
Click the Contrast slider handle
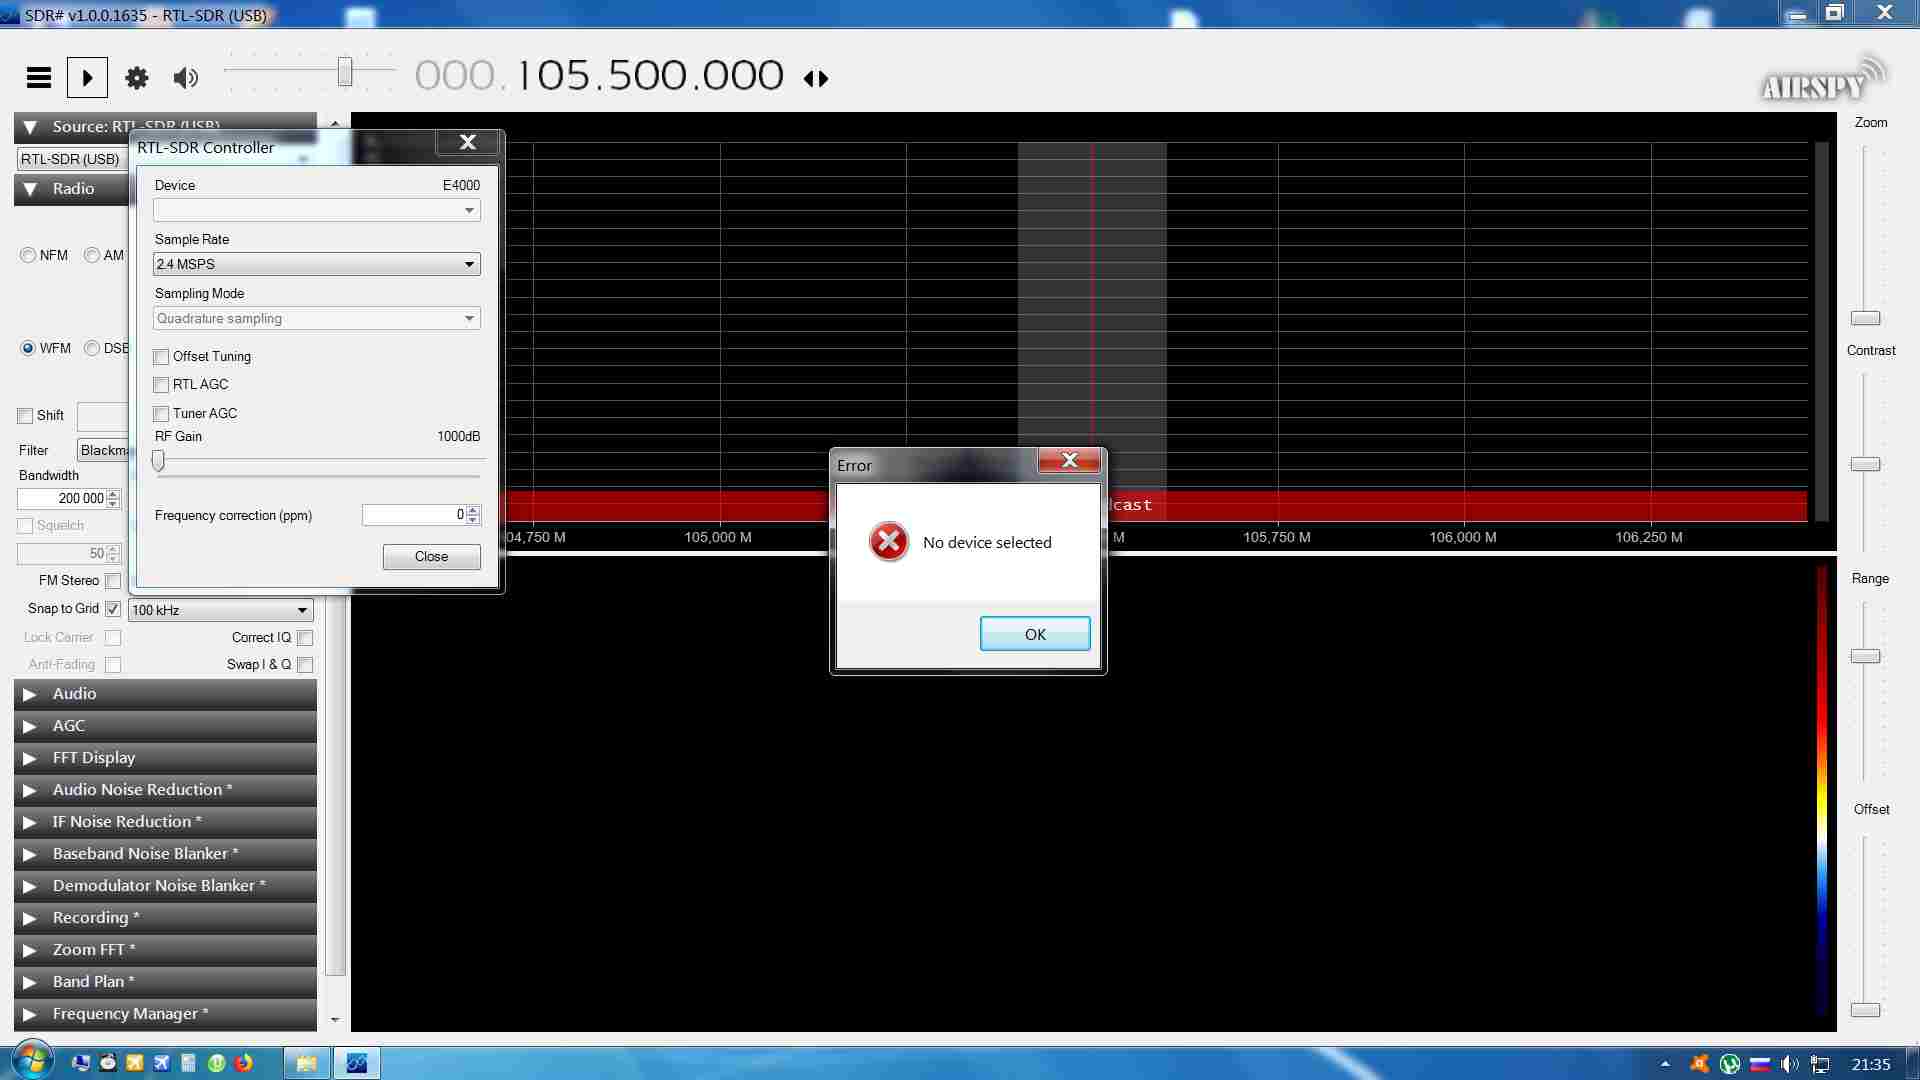(x=1865, y=464)
